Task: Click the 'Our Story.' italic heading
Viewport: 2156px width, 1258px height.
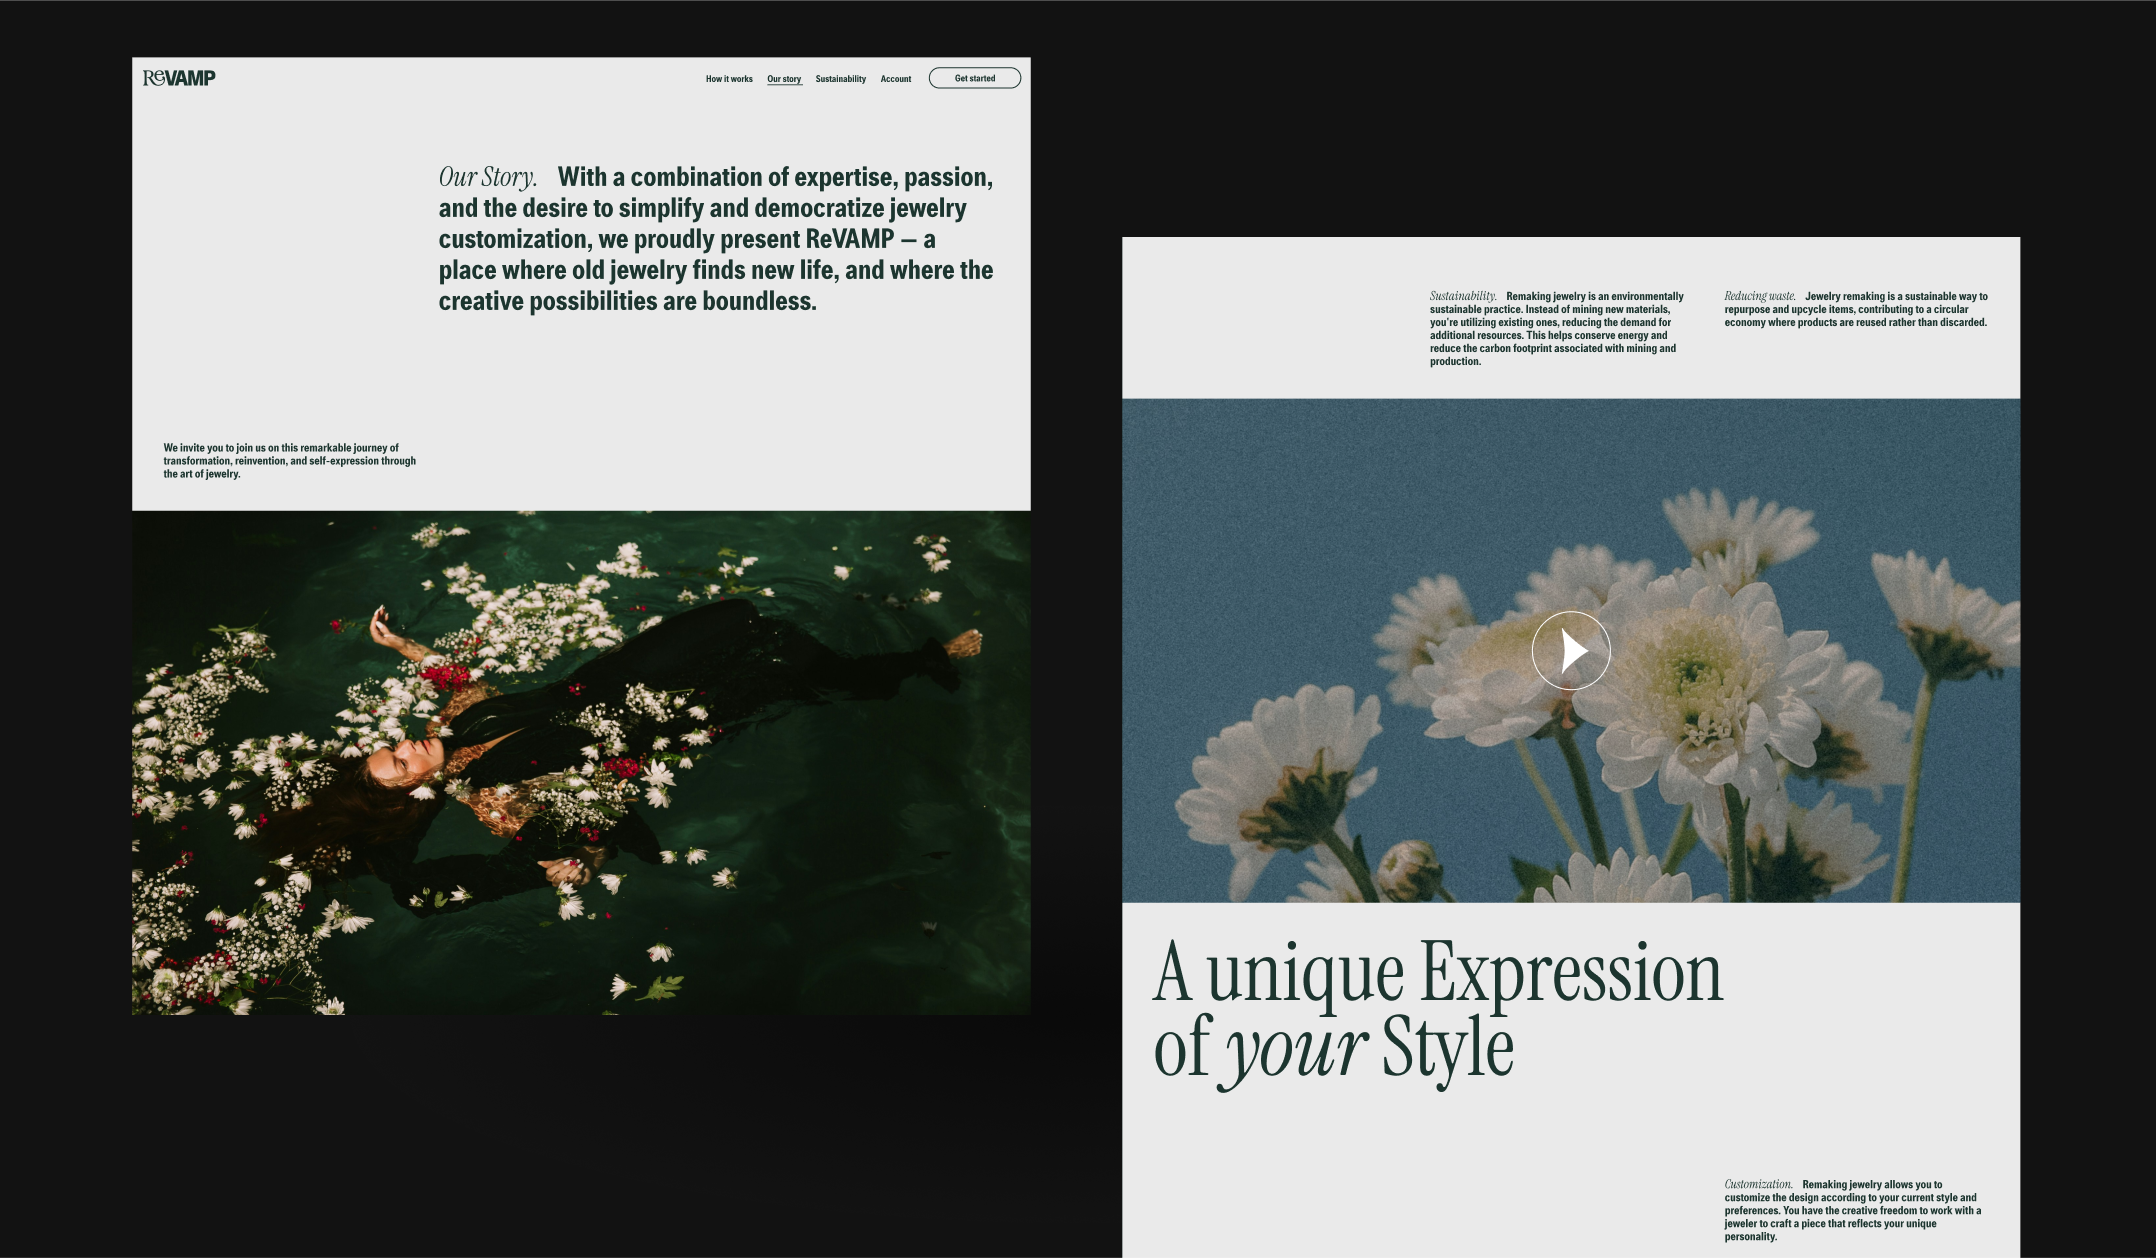Action: pyautogui.click(x=488, y=177)
